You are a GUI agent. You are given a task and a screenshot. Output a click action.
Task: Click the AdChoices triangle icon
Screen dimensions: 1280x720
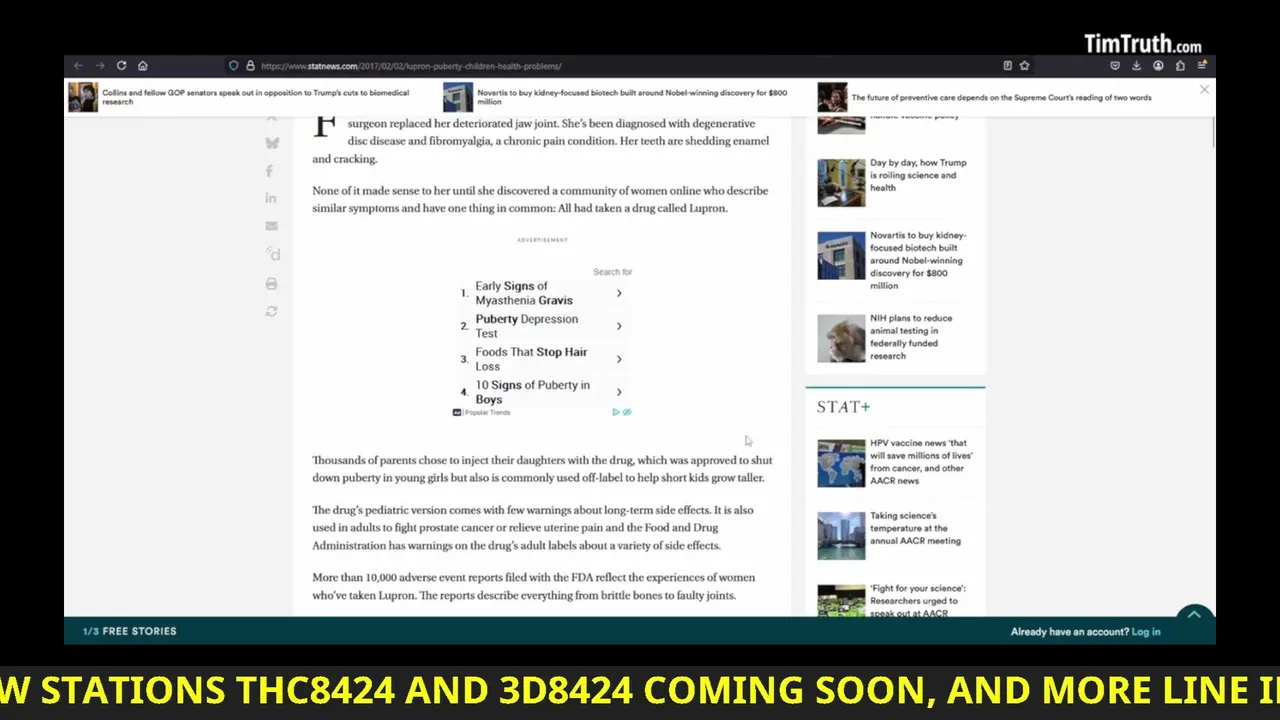tap(616, 412)
